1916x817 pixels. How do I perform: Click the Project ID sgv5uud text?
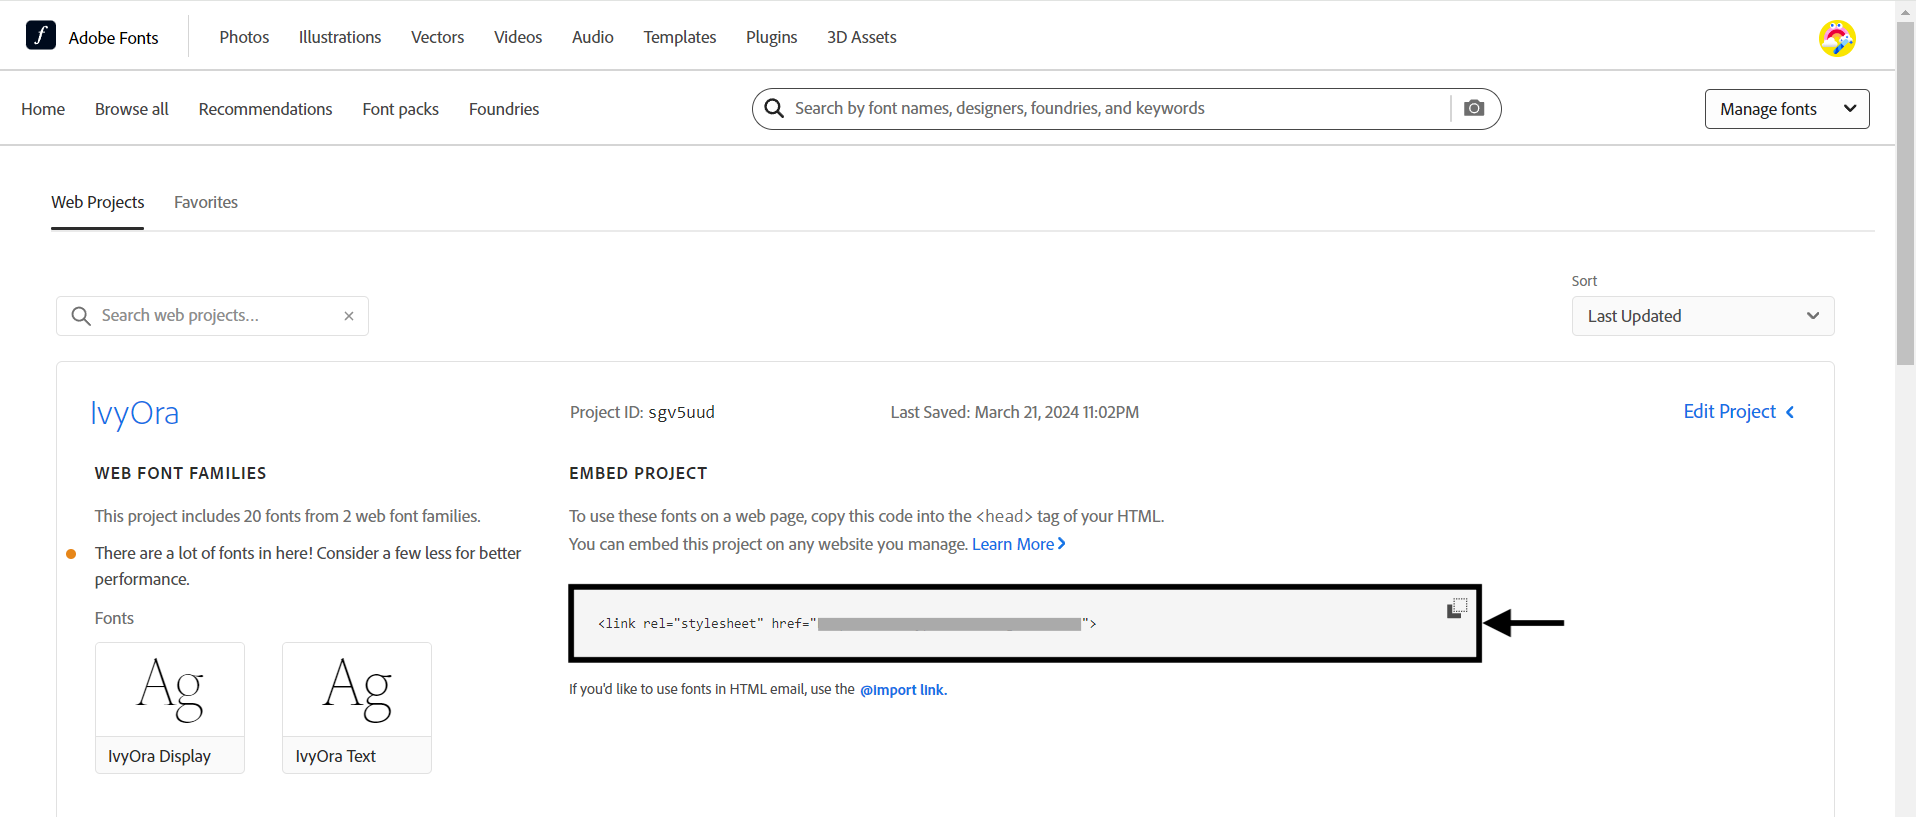[642, 412]
